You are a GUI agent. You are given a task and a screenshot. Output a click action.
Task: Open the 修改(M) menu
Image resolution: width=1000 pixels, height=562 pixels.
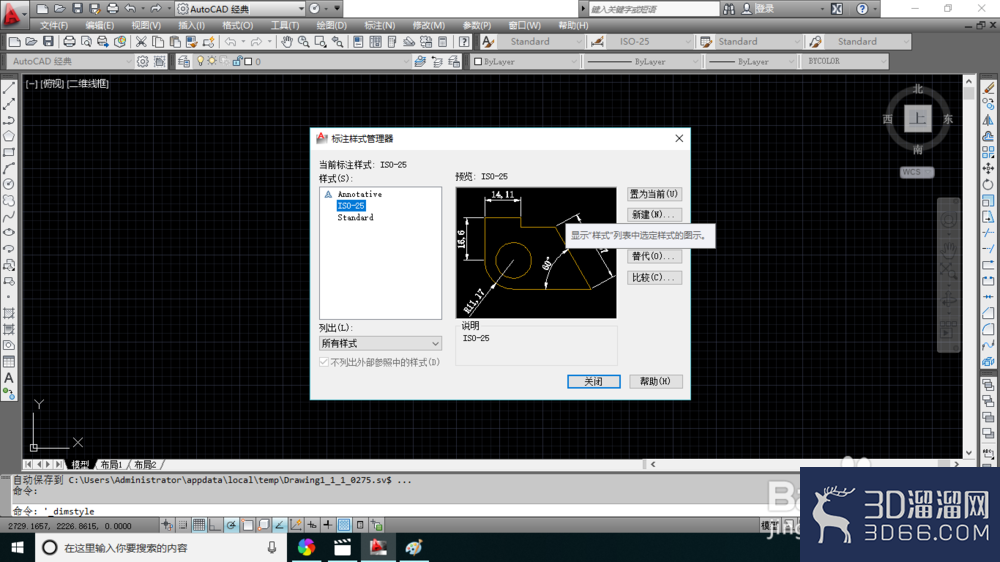(x=429, y=26)
